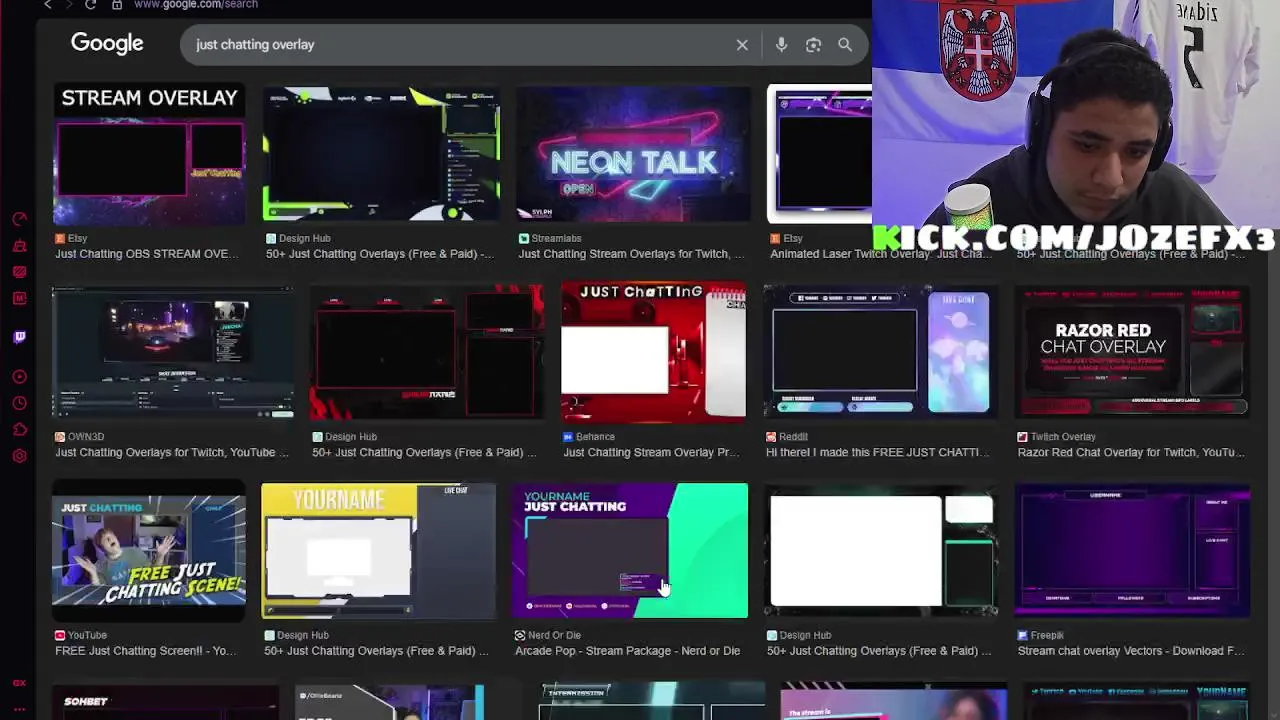
Task: Click the Streamlabs source label
Action: tap(557, 239)
